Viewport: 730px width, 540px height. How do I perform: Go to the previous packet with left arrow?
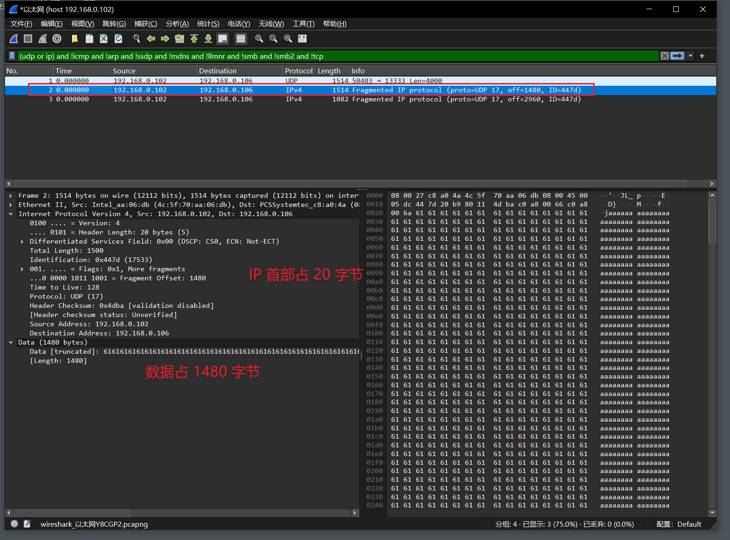[151, 39]
